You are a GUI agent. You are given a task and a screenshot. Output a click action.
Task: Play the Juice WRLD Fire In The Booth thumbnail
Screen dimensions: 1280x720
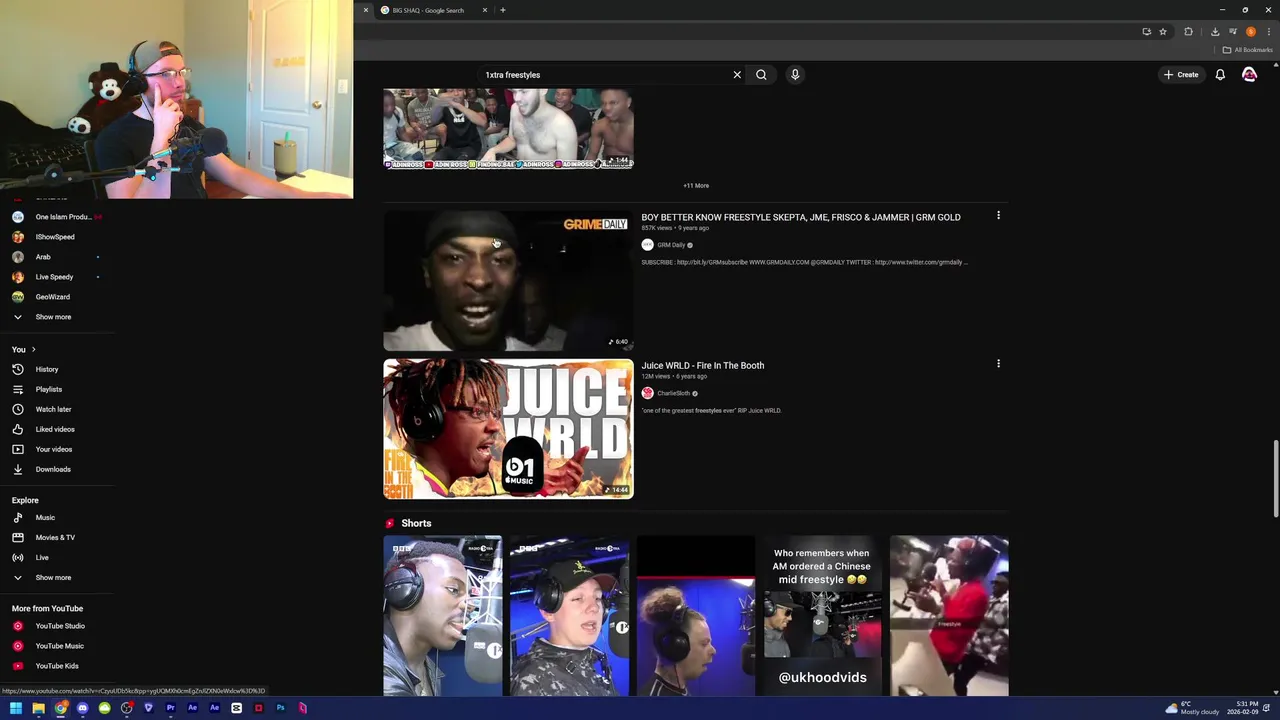(508, 429)
